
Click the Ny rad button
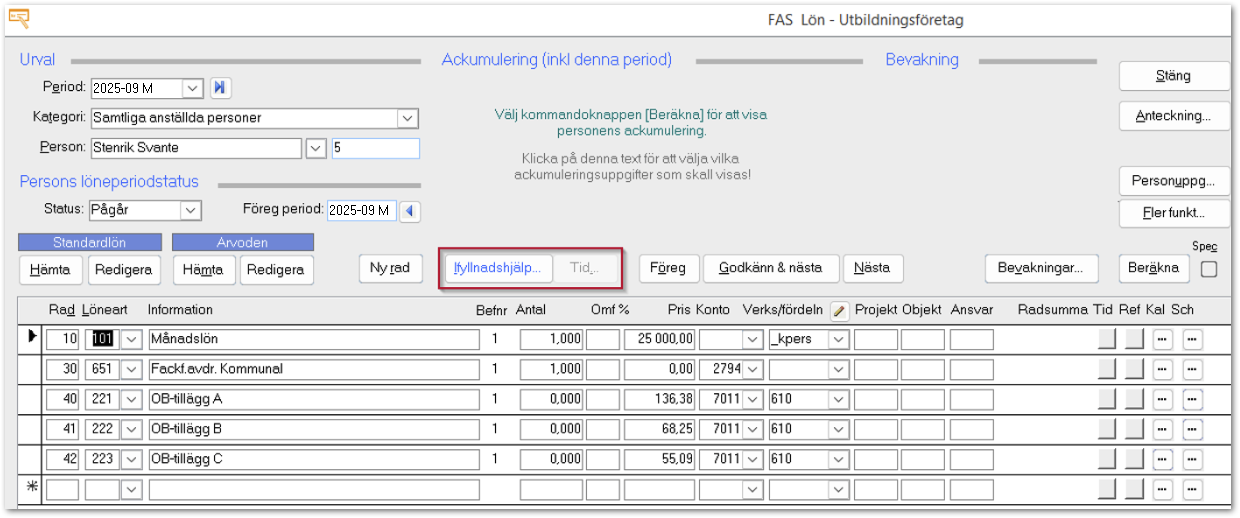click(x=391, y=268)
